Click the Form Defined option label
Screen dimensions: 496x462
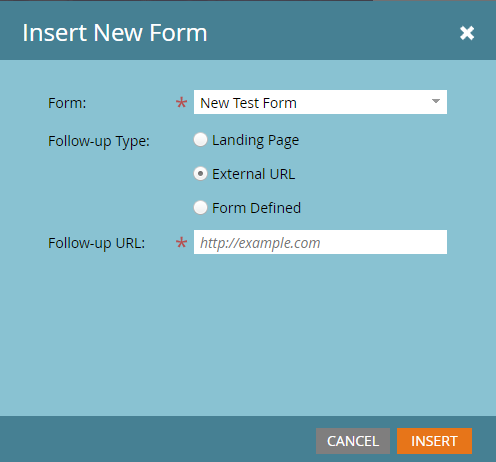[256, 208]
